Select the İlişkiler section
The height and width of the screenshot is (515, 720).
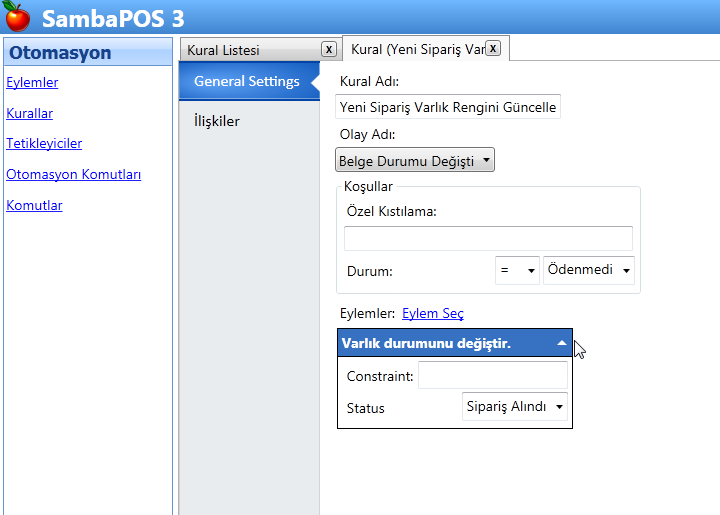[x=216, y=121]
